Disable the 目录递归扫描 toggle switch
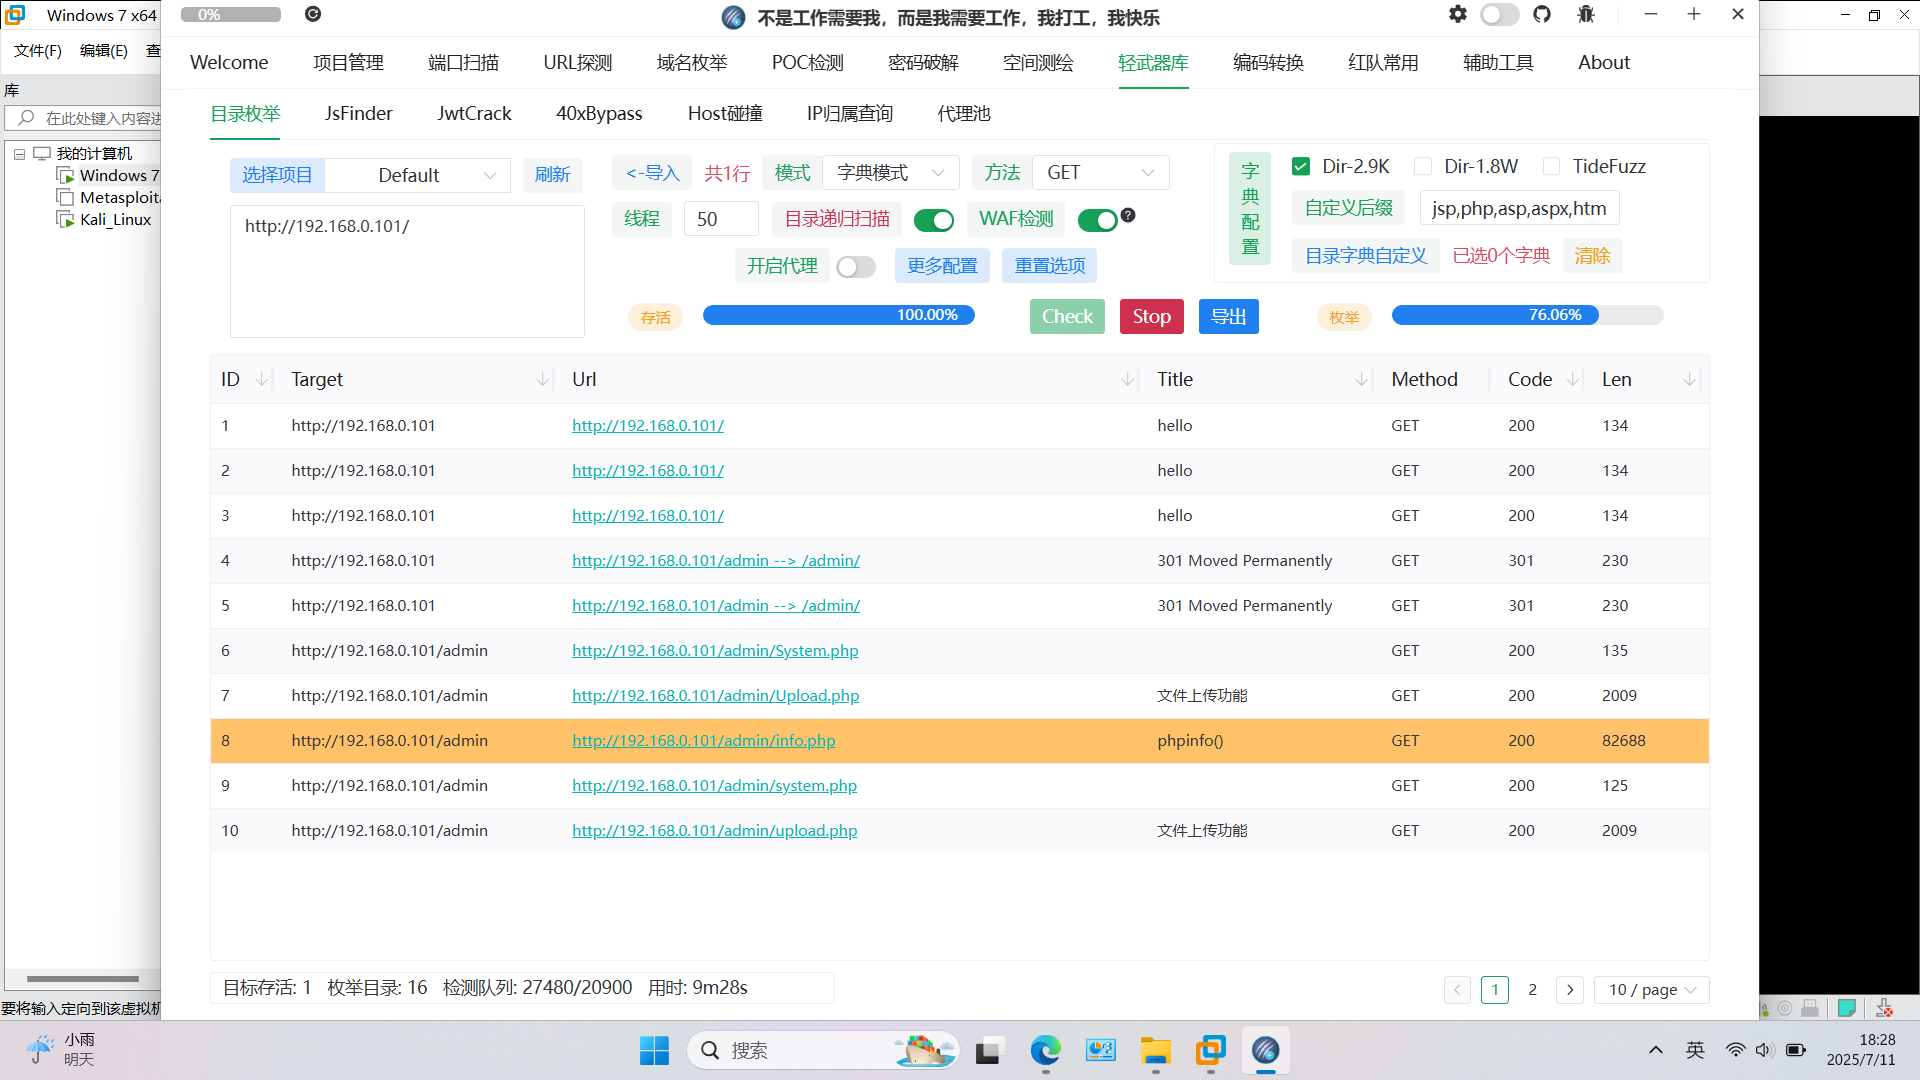The width and height of the screenshot is (1920, 1080). click(x=934, y=219)
